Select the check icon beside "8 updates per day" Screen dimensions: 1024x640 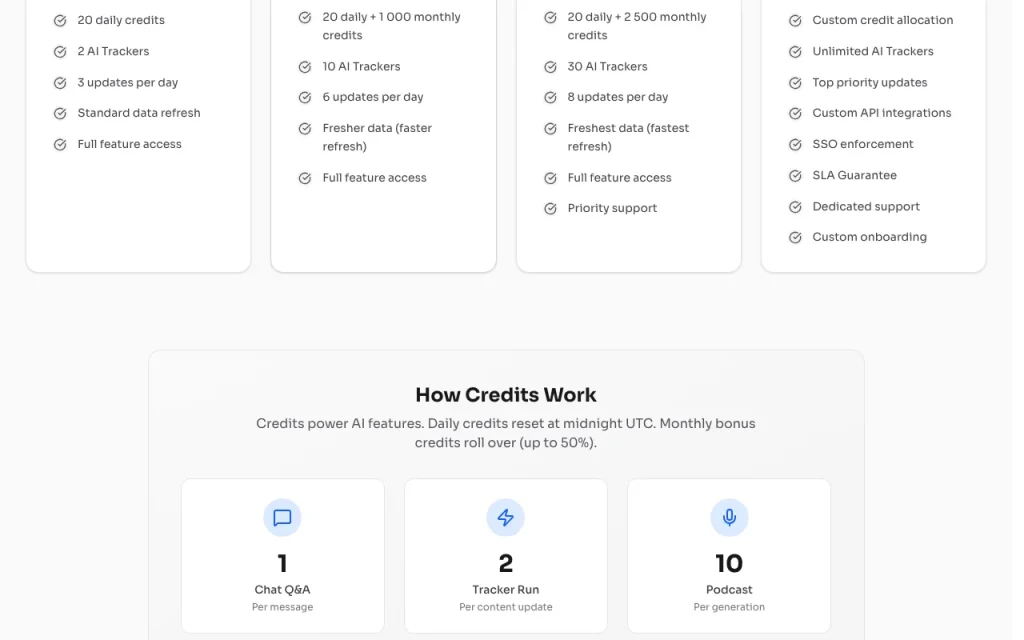pos(551,97)
